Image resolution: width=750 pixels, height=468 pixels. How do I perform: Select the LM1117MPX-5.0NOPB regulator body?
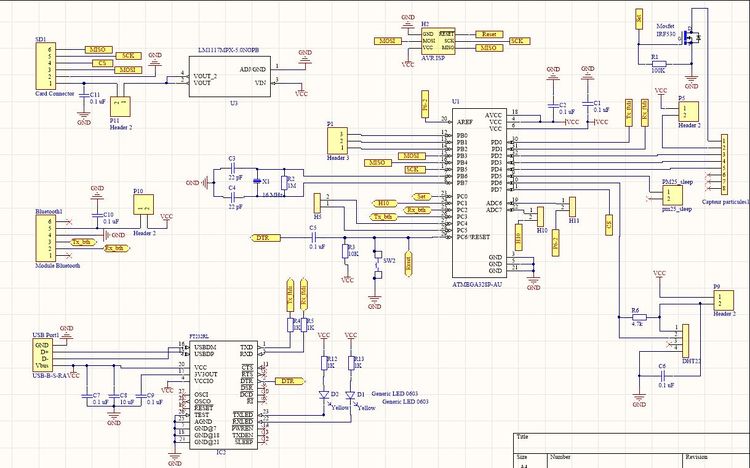point(231,78)
